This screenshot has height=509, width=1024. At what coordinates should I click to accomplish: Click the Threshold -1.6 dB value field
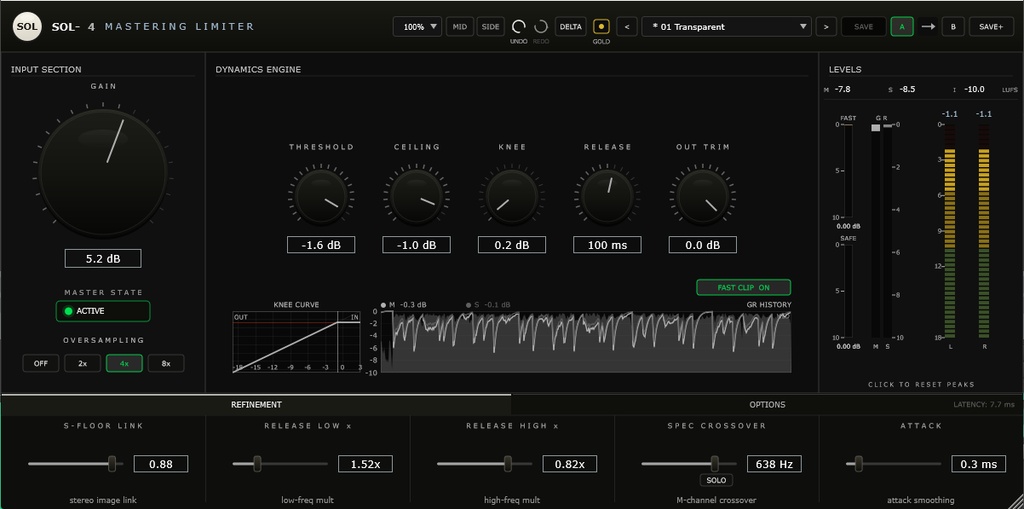pos(321,245)
